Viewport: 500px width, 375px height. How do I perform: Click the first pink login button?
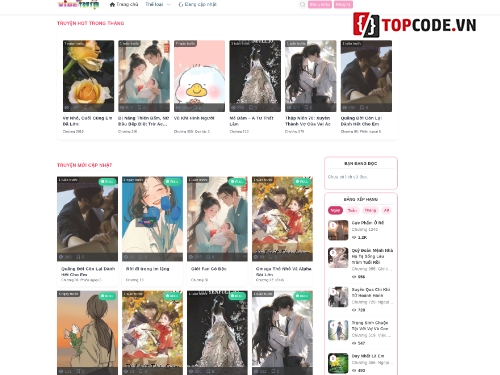click(x=320, y=5)
